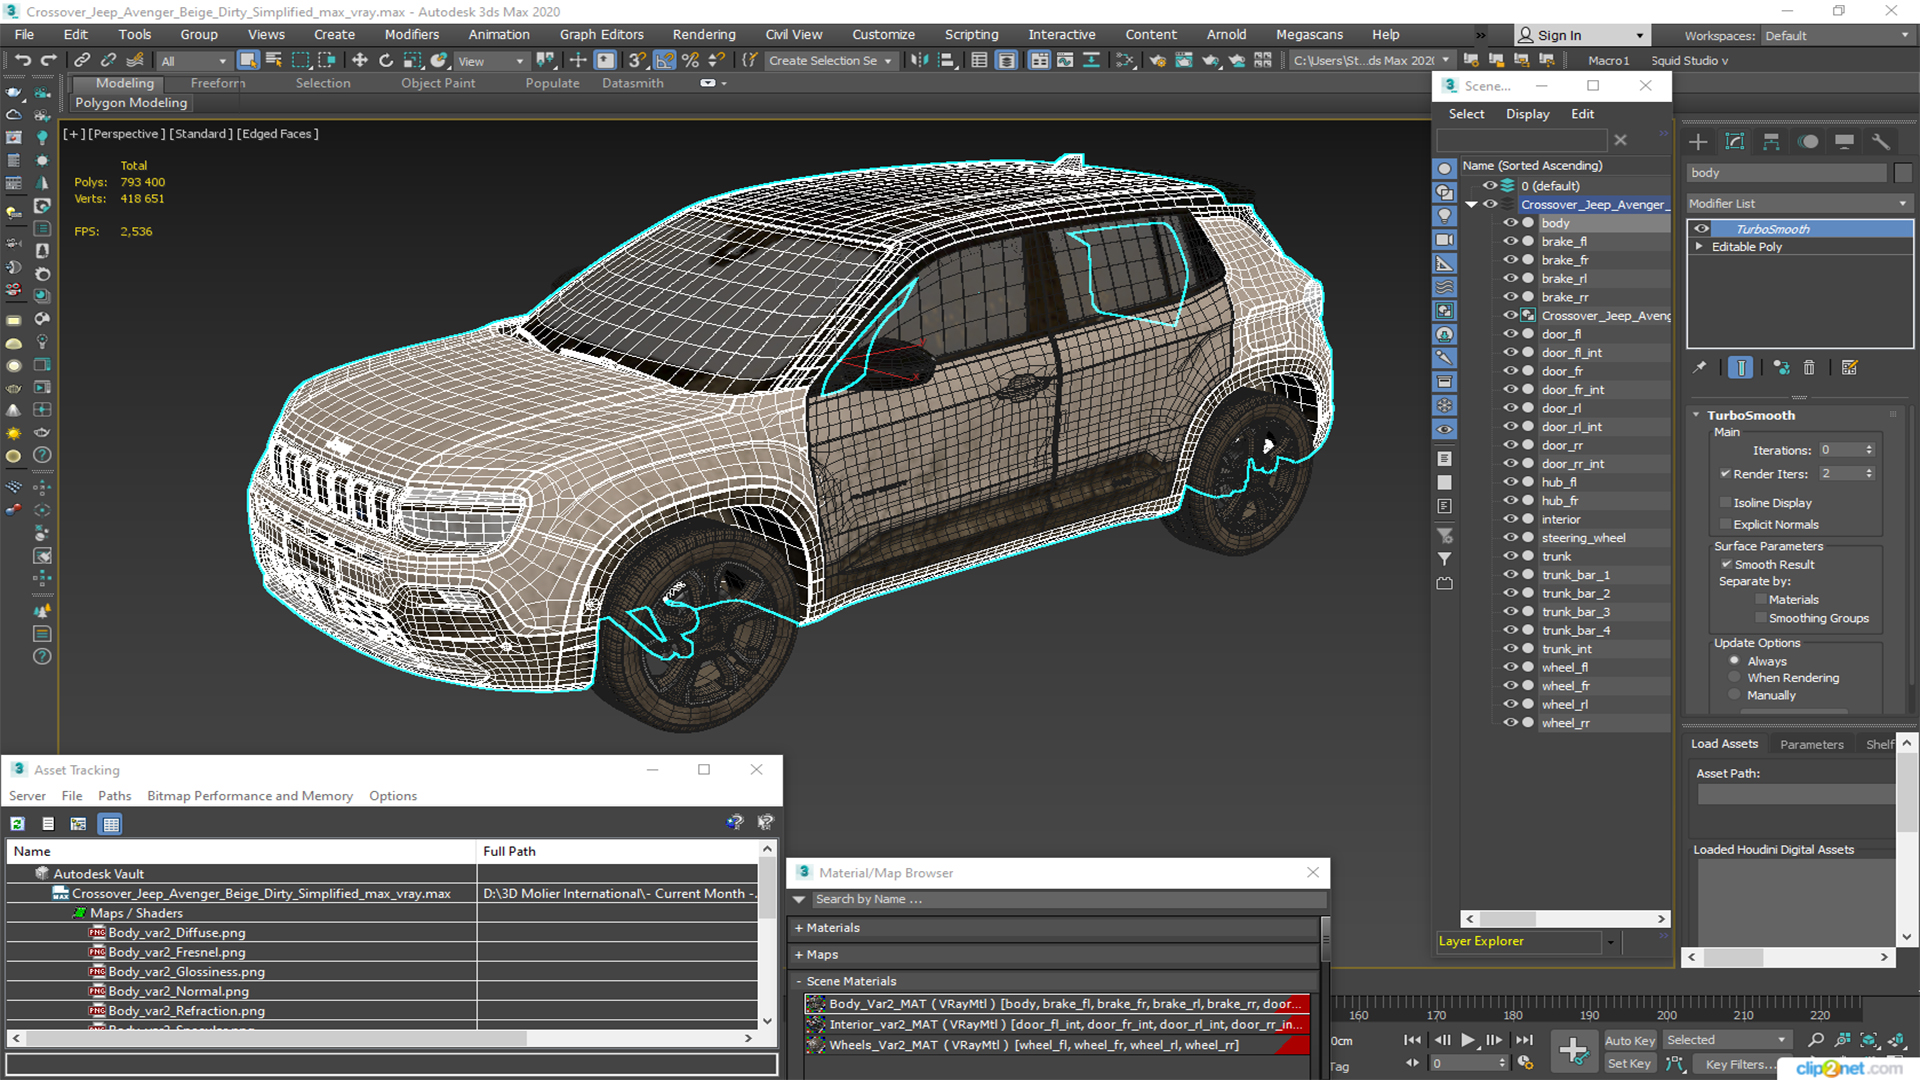Click Zoom Extents Selected icon
This screenshot has width=1920, height=1080.
click(x=1868, y=1040)
